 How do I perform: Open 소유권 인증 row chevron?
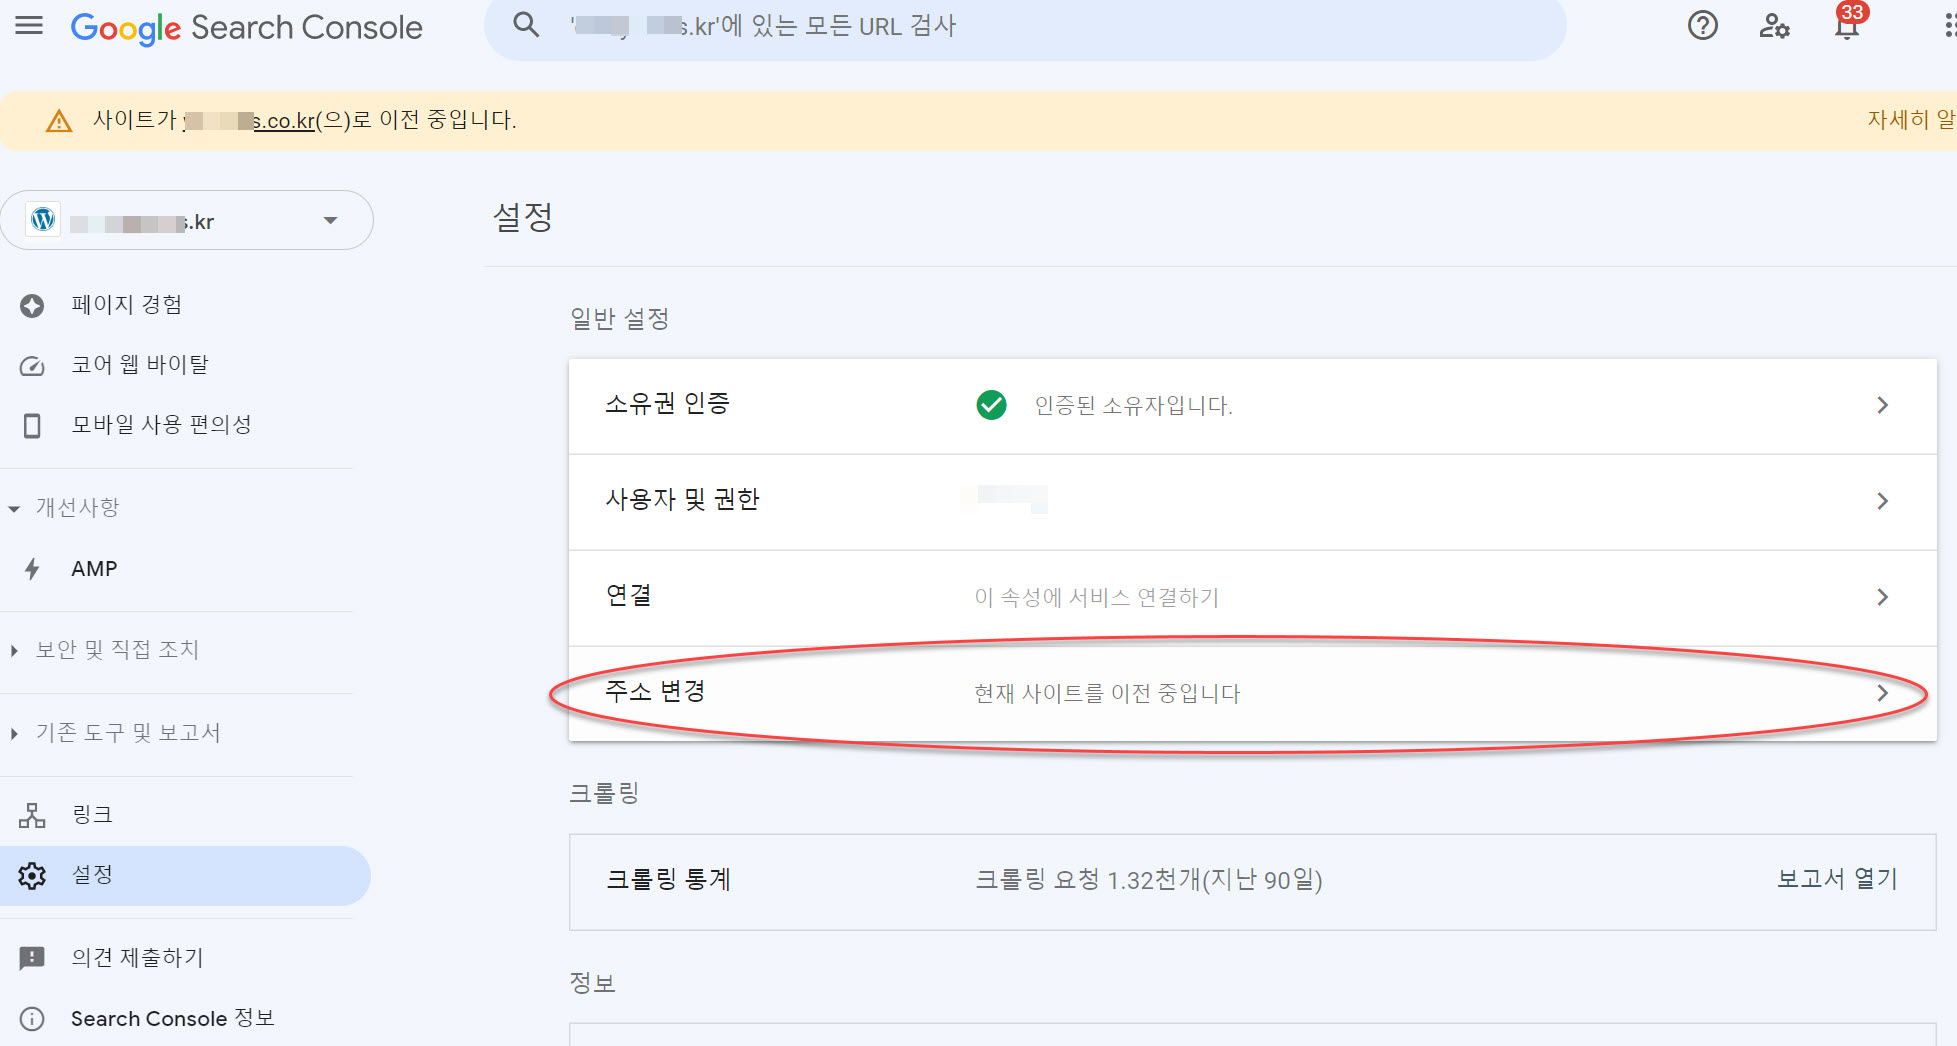pyautogui.click(x=1882, y=405)
